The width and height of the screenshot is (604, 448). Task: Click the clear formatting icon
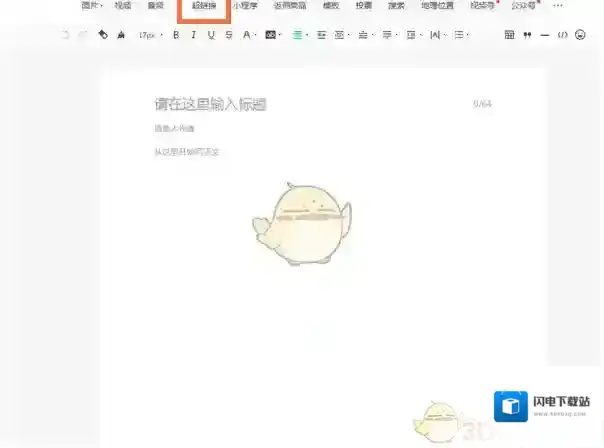coord(121,35)
